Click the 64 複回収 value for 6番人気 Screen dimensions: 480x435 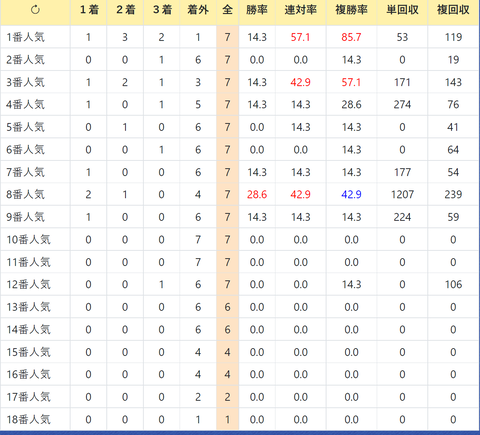click(x=453, y=150)
